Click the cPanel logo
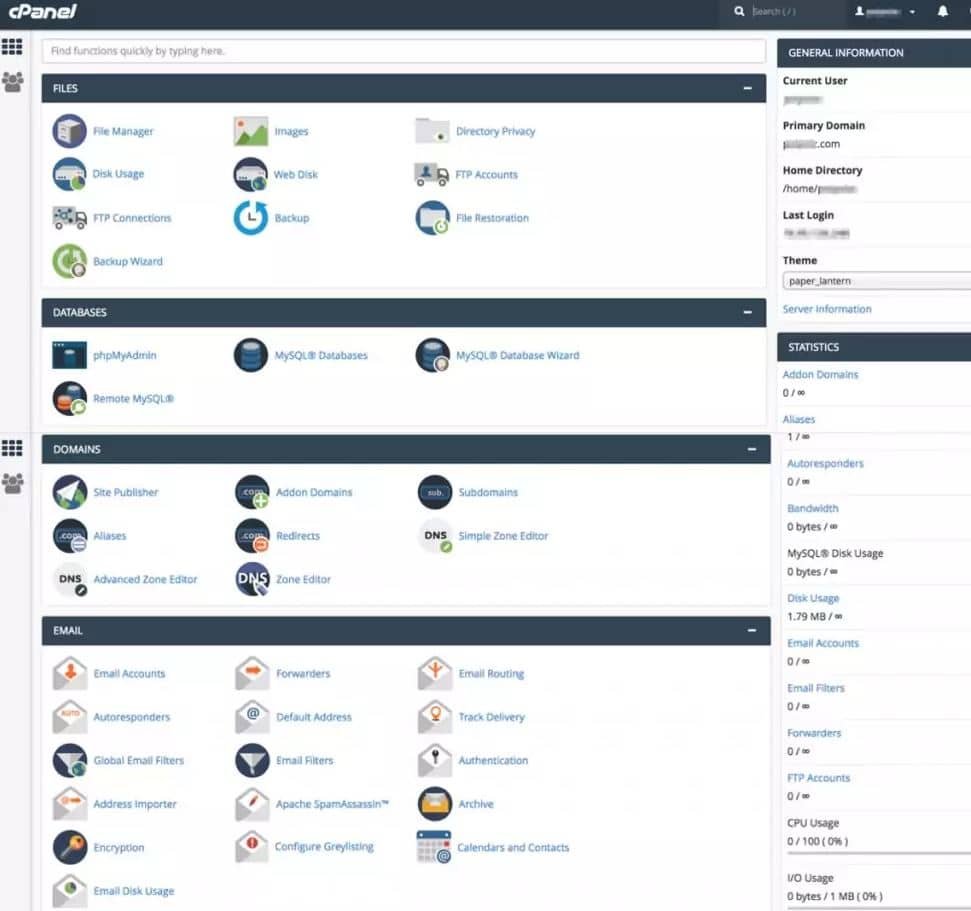971x911 pixels. 42,11
